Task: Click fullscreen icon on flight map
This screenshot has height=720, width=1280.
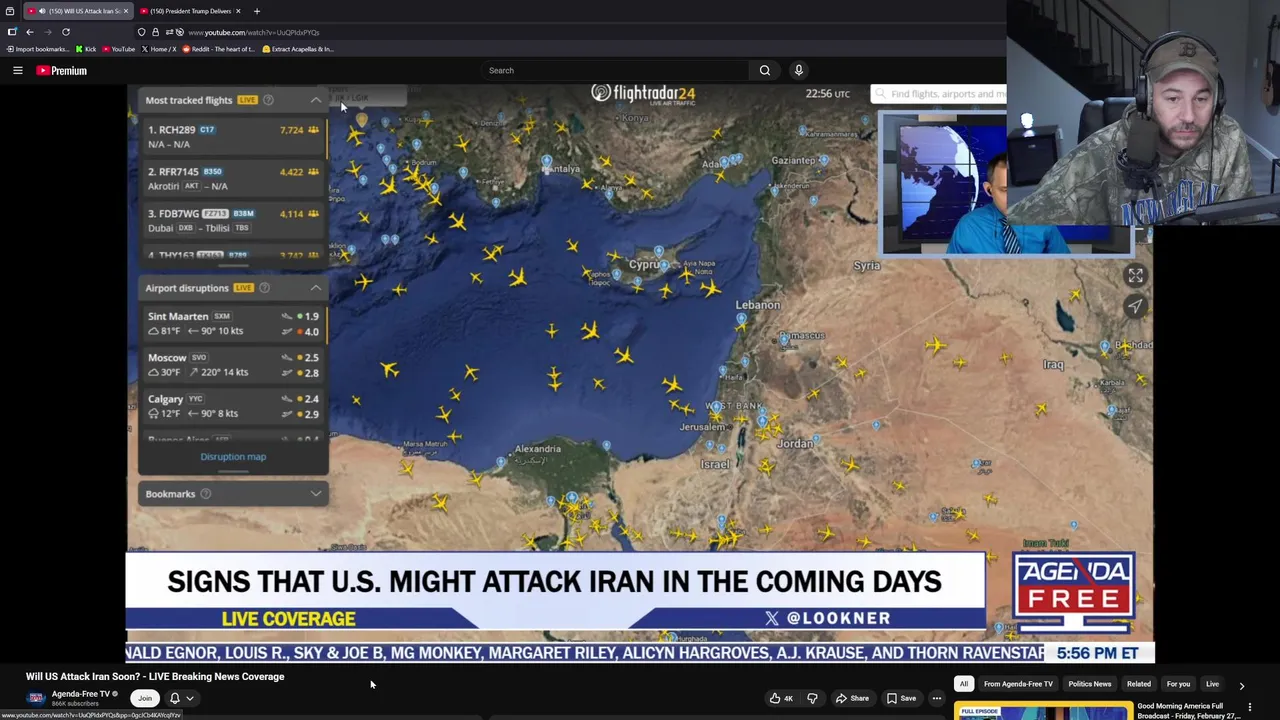Action: point(1135,275)
